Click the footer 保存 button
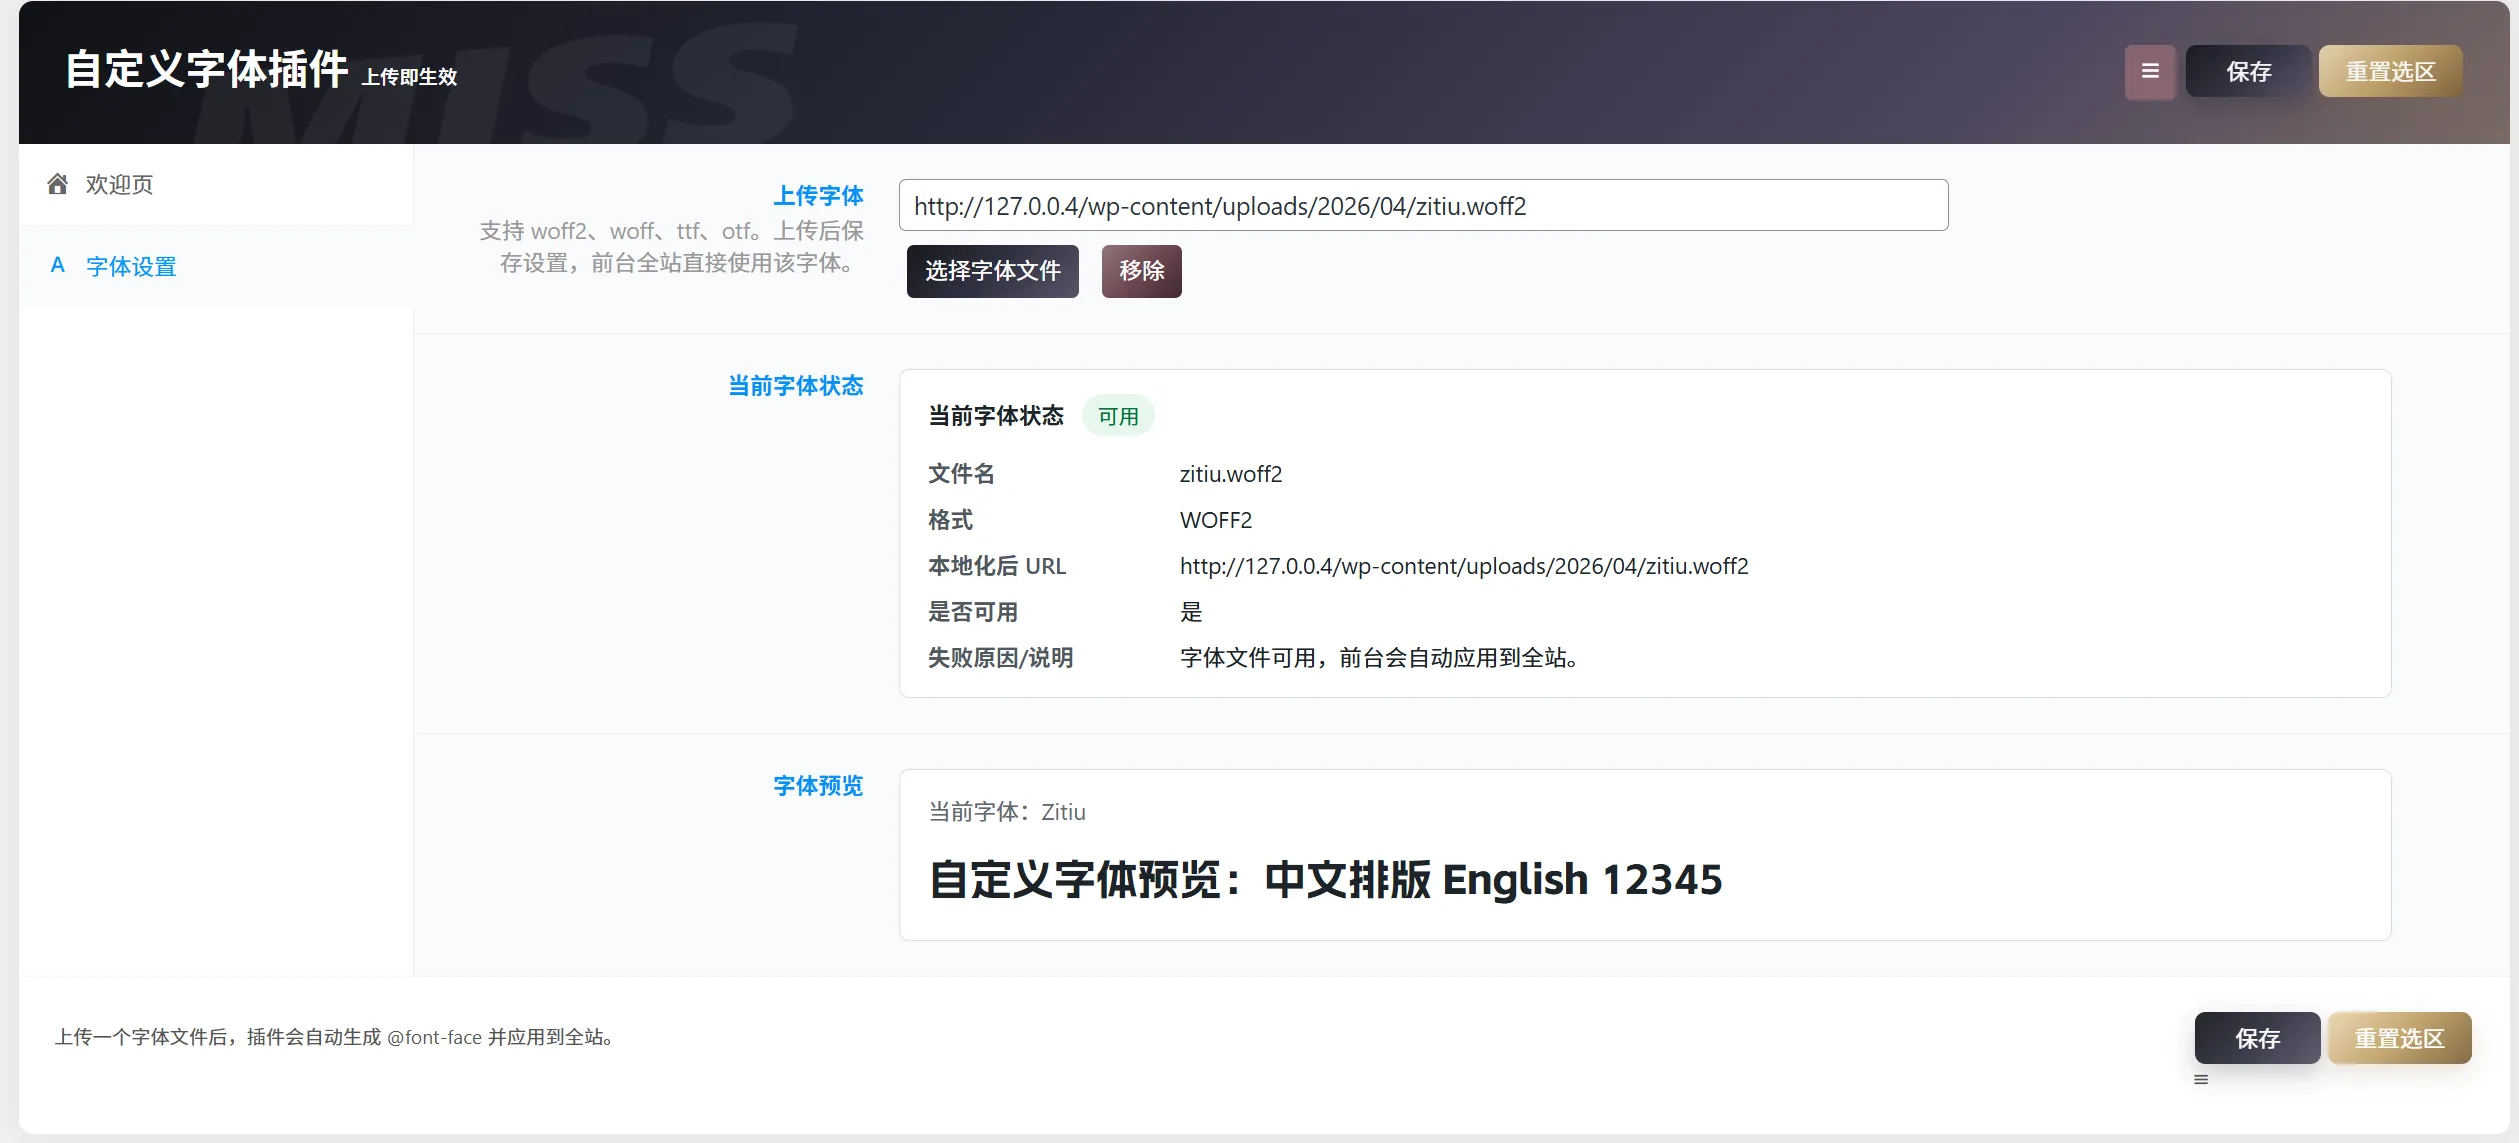 click(x=2257, y=1038)
